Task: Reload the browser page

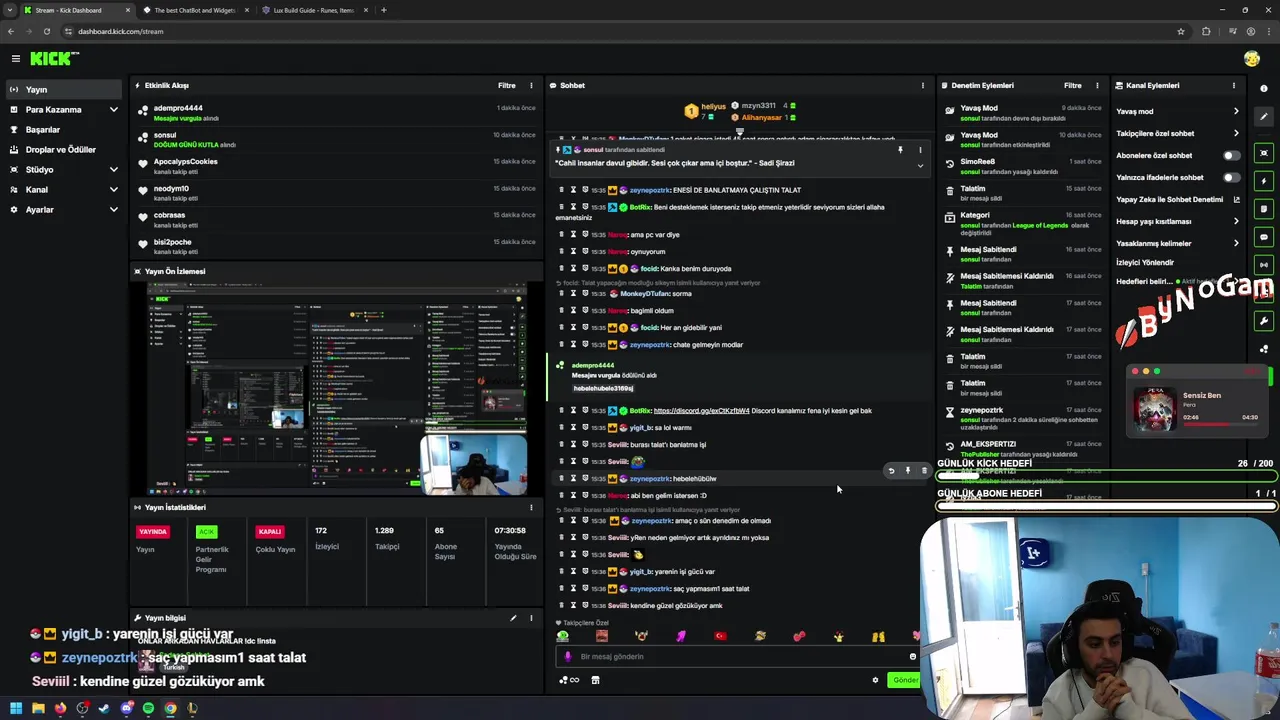Action: coord(46,31)
